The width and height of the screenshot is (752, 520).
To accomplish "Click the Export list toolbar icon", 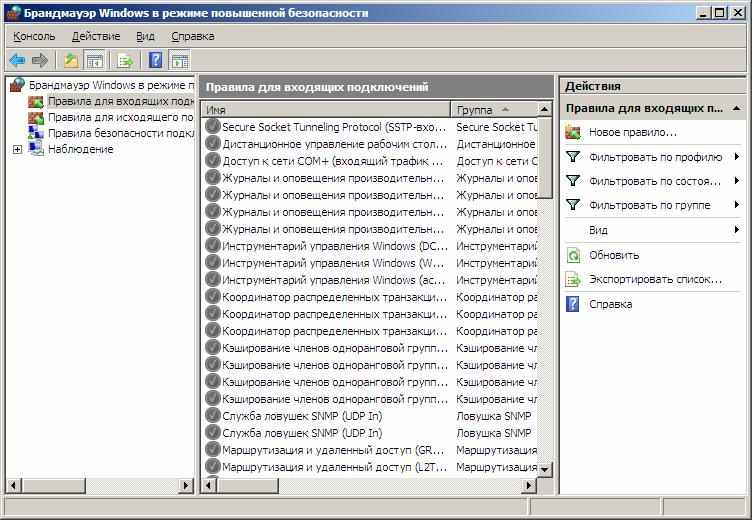I will [125, 60].
